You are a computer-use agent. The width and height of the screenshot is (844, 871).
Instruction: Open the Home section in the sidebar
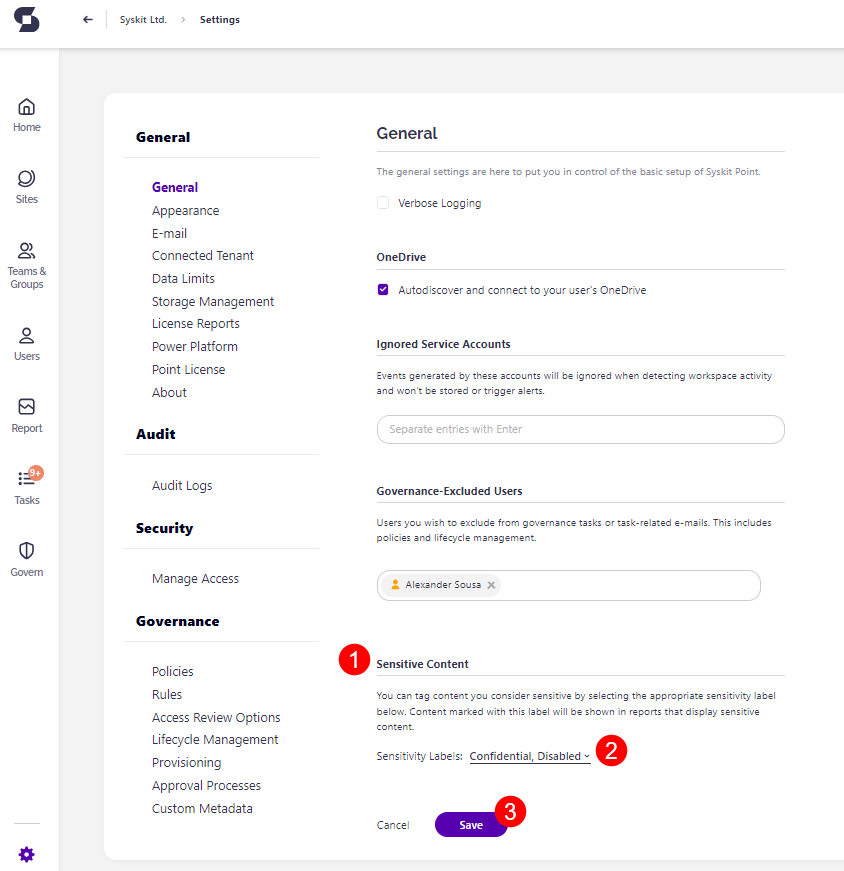click(x=26, y=112)
